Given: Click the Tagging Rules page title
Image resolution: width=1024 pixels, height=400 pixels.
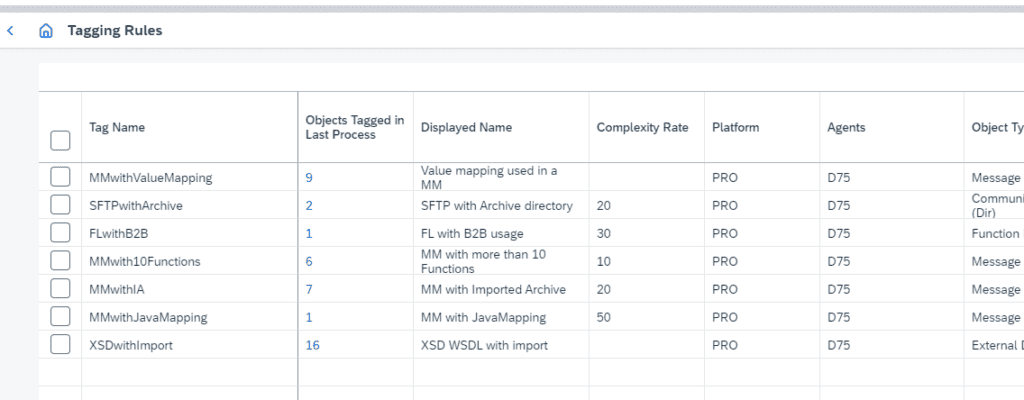Looking at the screenshot, I should (115, 31).
